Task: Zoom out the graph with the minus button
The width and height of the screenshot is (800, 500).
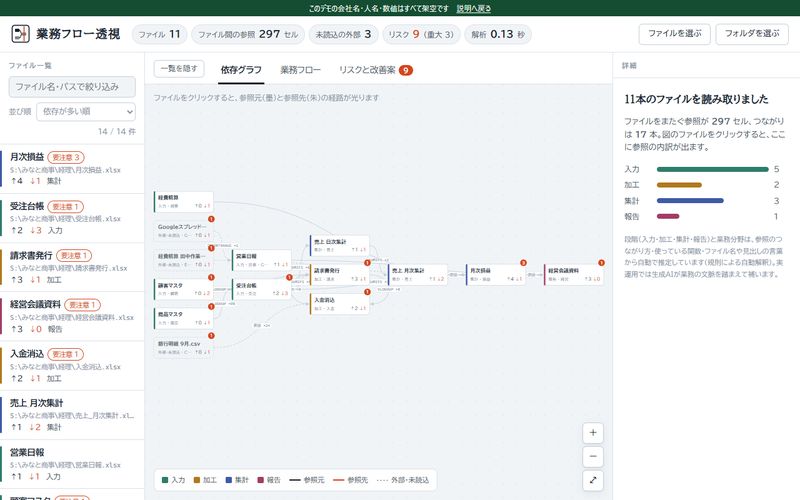Action: pos(593,457)
